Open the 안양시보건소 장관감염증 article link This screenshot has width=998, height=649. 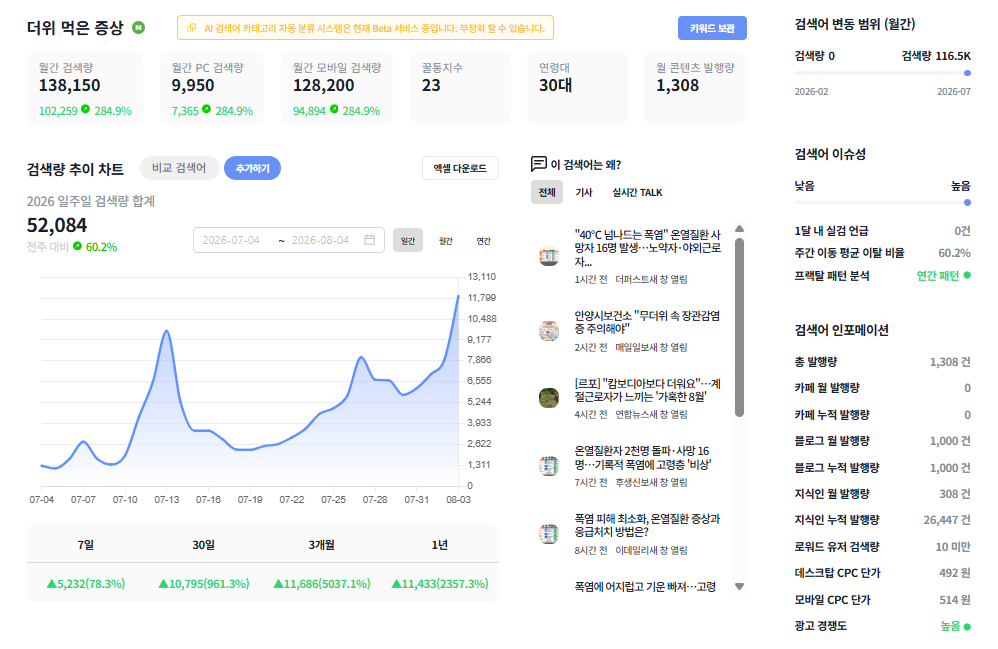647,322
